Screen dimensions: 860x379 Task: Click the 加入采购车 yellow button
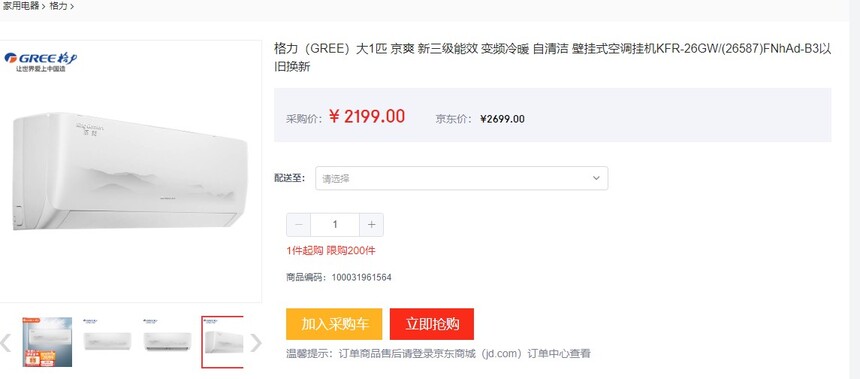(334, 324)
